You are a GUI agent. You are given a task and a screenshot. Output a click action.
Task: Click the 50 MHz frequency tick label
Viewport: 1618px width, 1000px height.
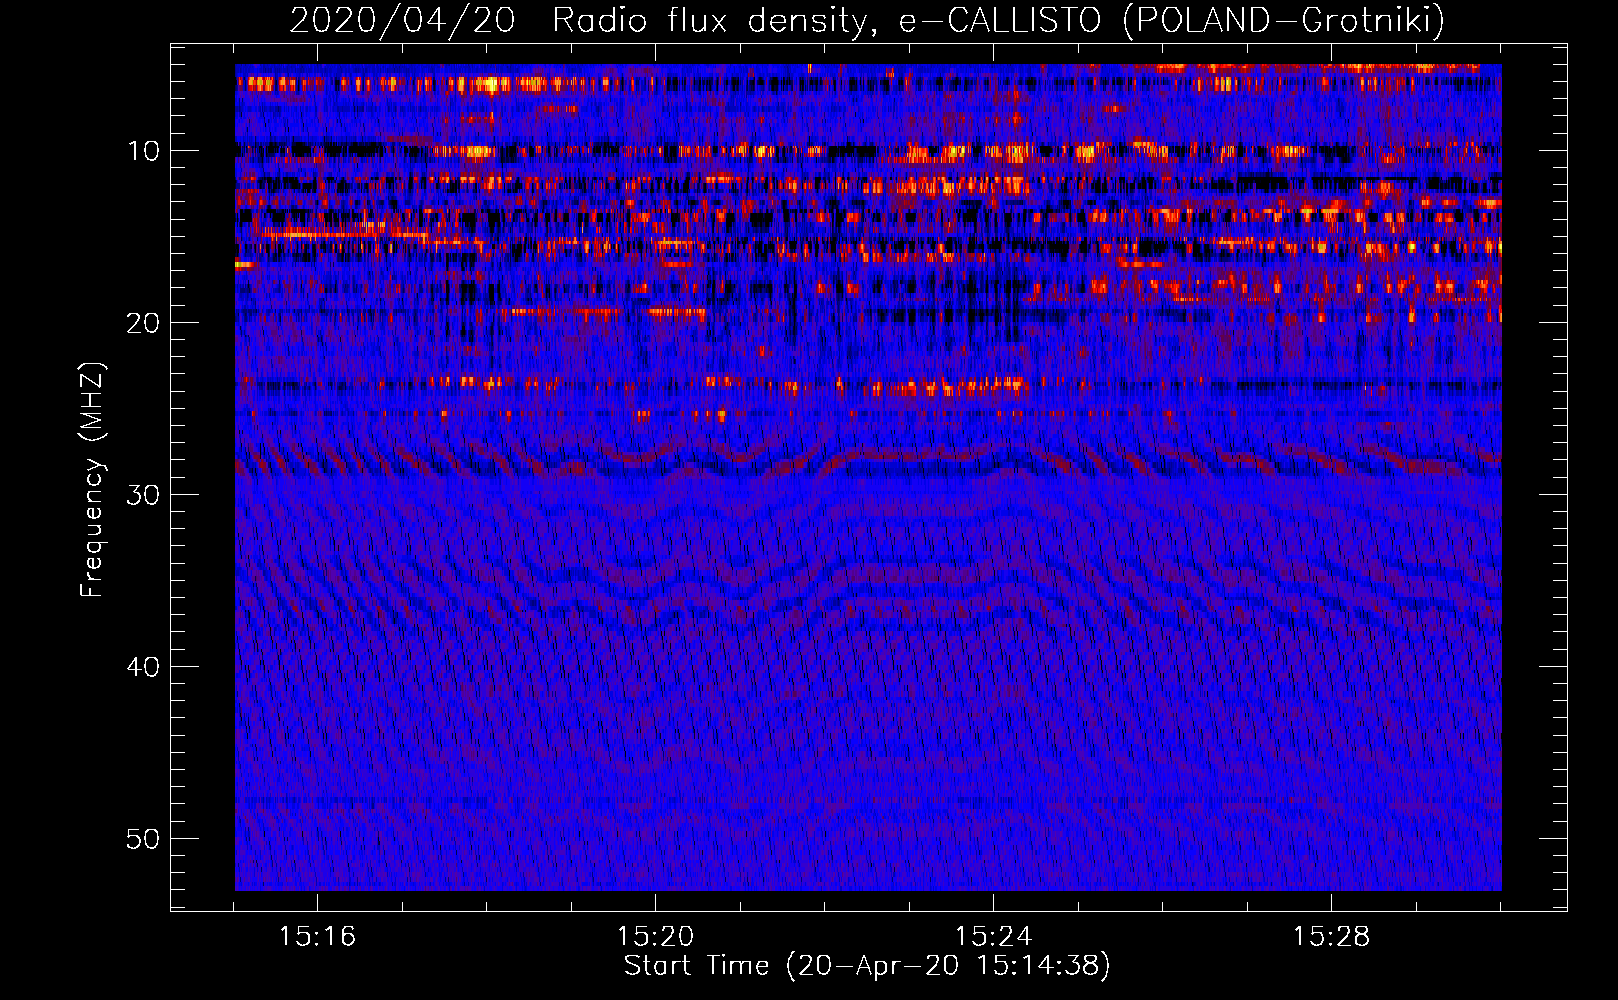[x=144, y=839]
